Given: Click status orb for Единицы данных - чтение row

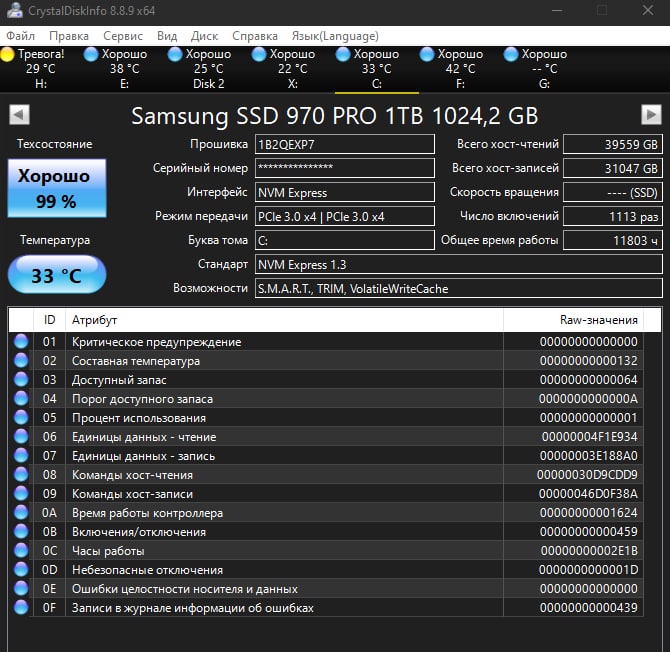Looking at the screenshot, I should (21, 436).
